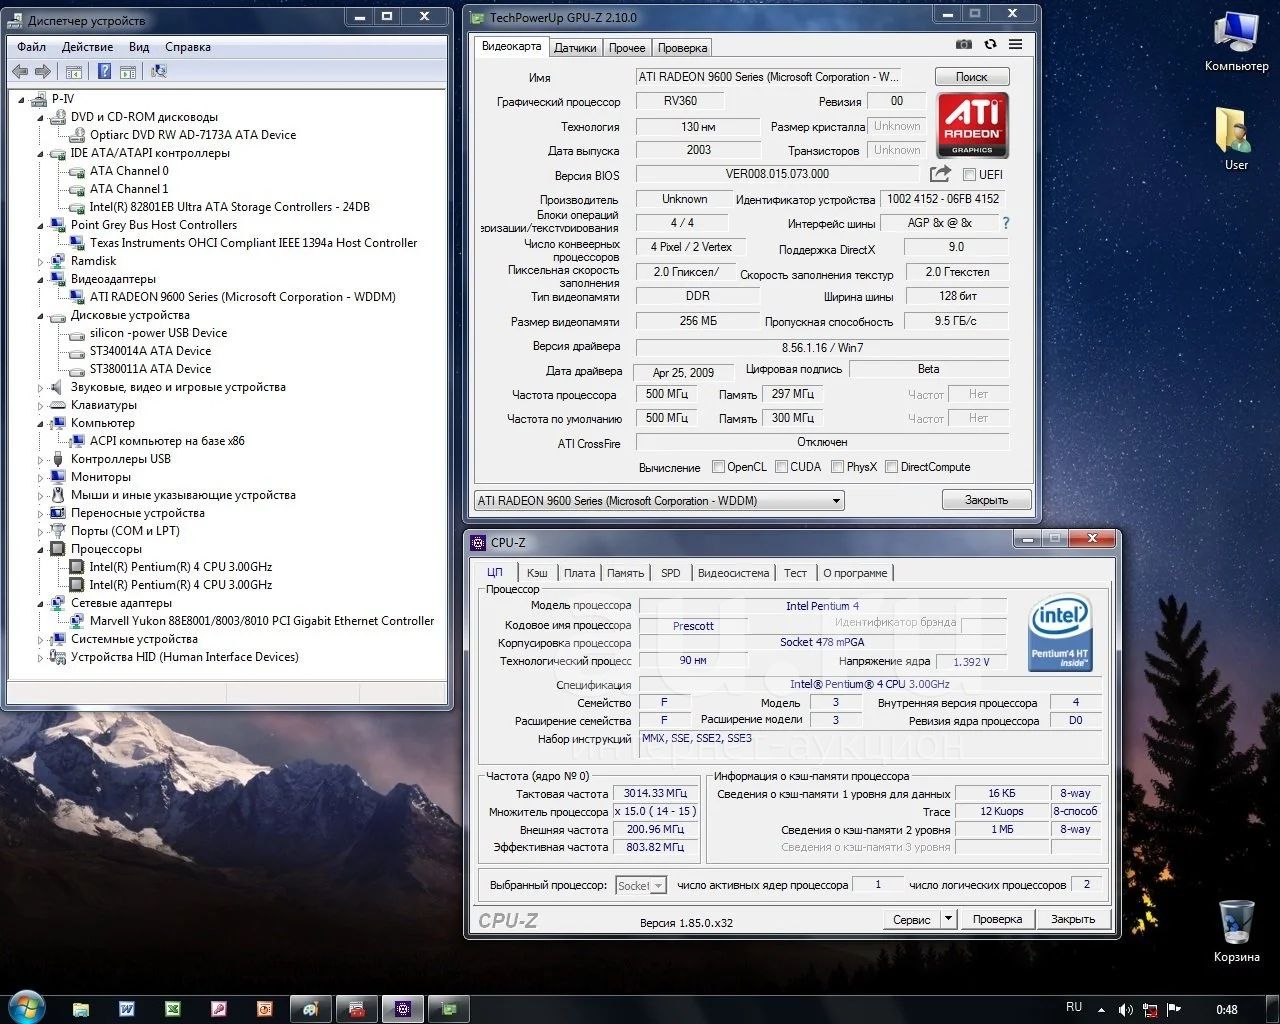Collapse the Дисковые устройства tree node
The width and height of the screenshot is (1280, 1024).
pos(41,315)
